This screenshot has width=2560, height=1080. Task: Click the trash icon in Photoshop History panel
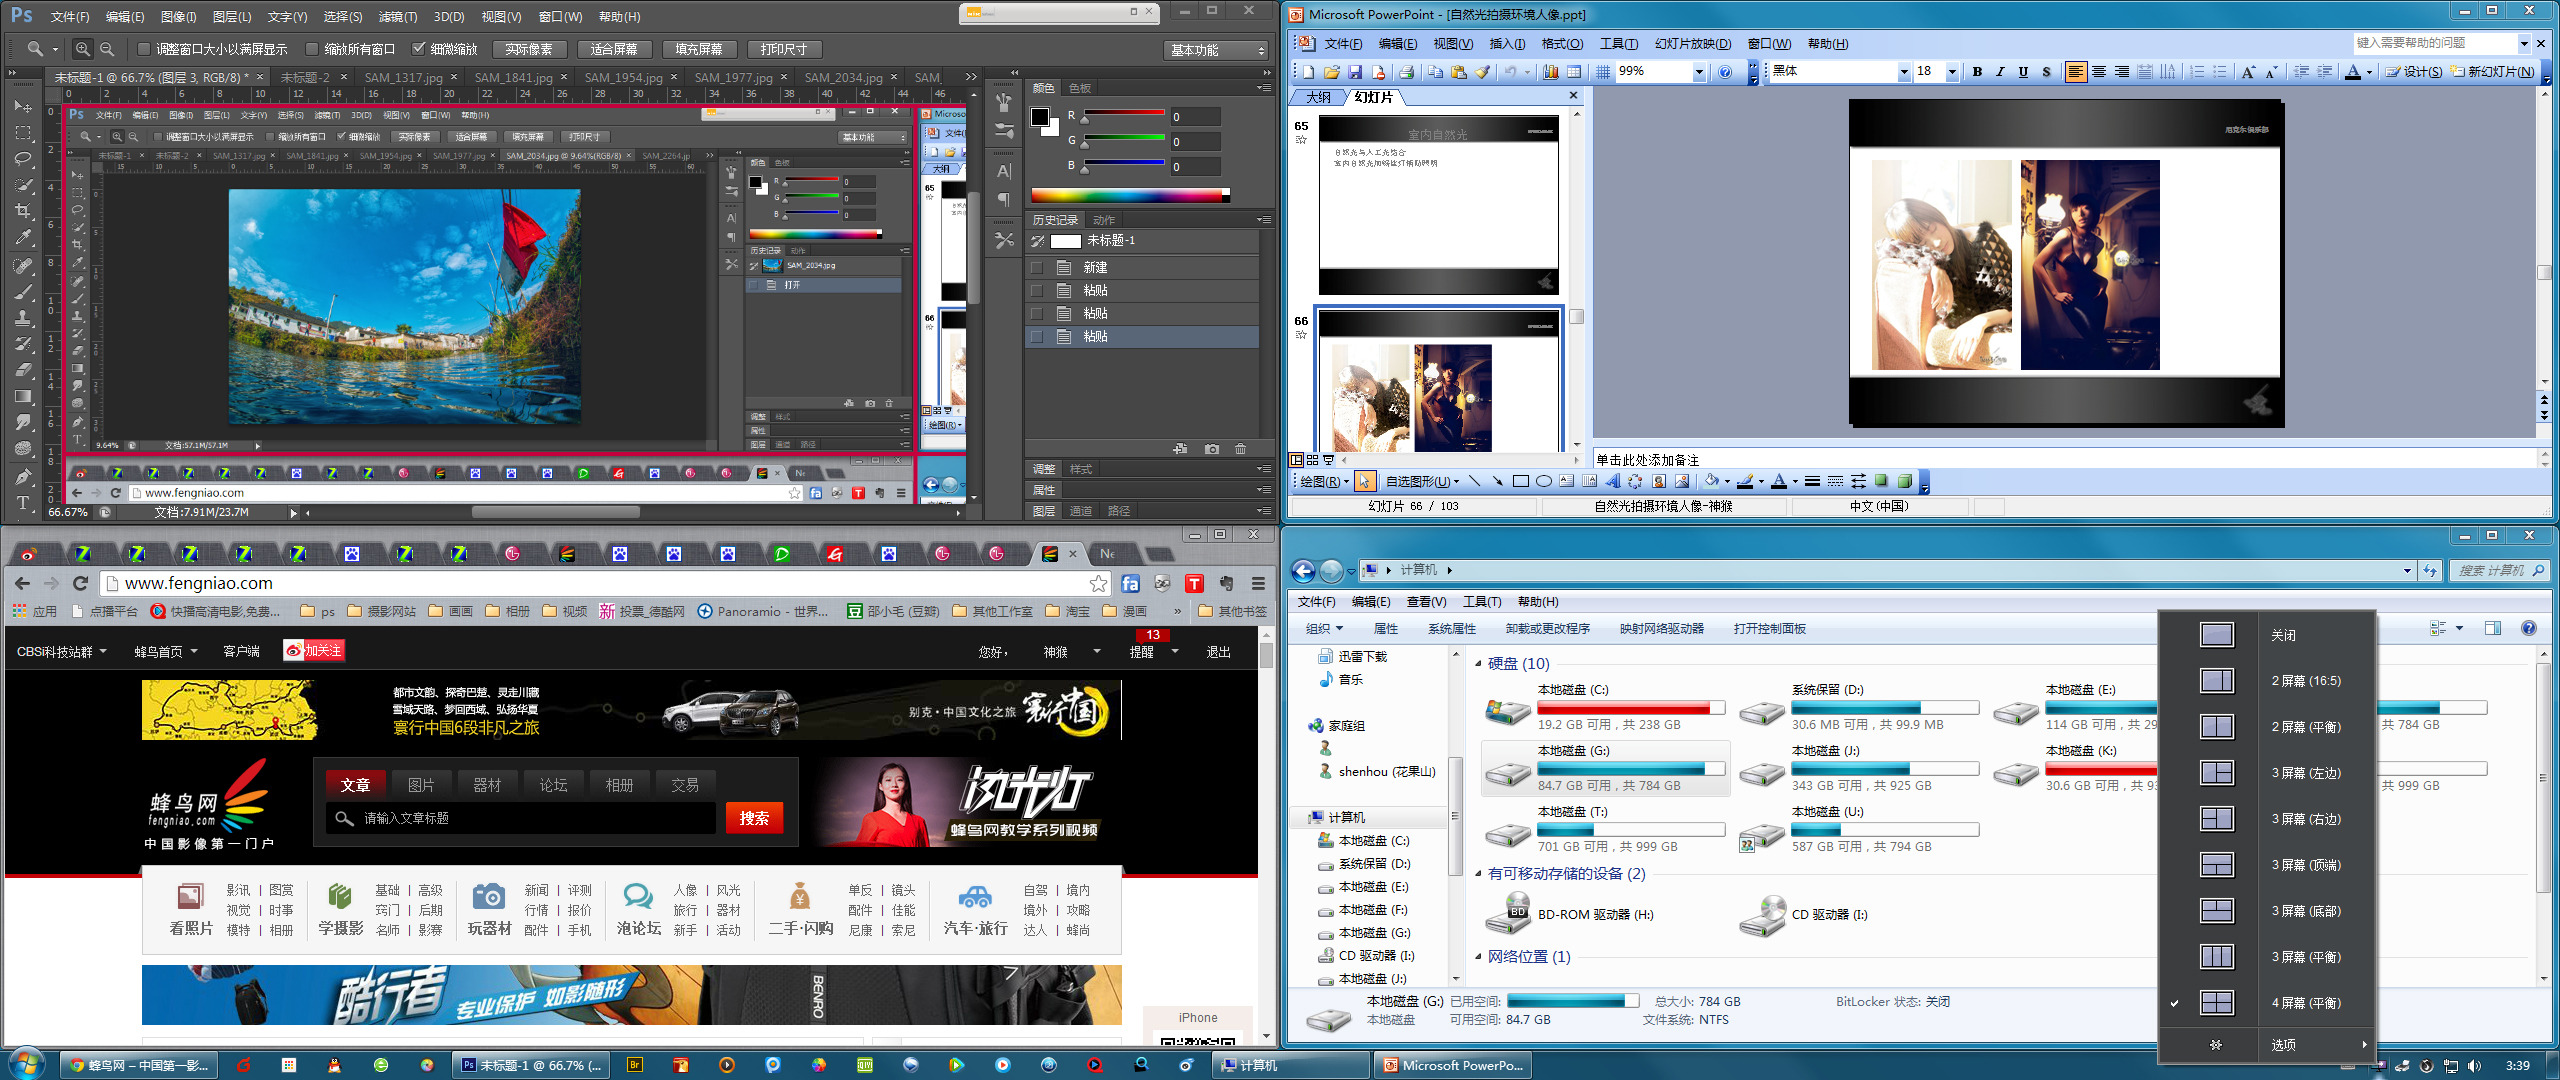click(x=1240, y=449)
